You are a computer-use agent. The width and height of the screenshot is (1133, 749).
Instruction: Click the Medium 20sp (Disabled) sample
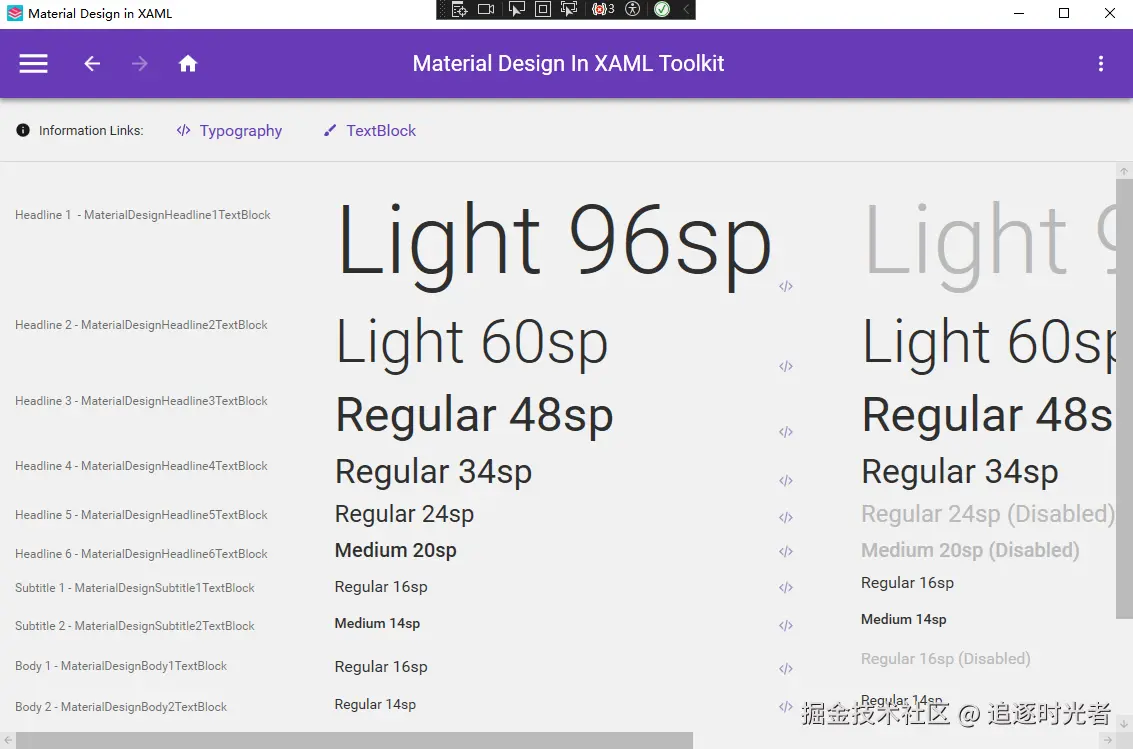(x=970, y=550)
